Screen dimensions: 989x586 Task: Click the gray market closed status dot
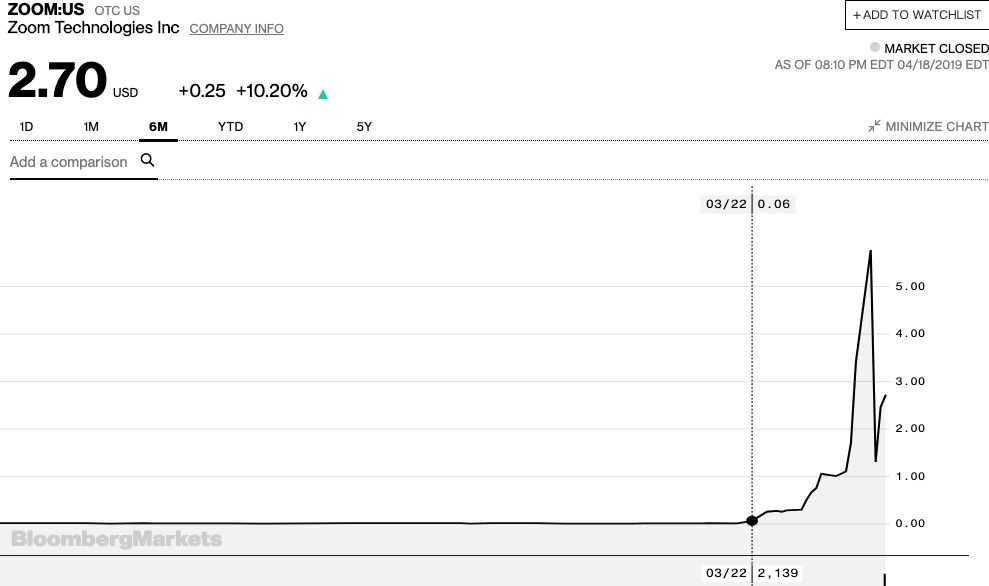[x=875, y=47]
